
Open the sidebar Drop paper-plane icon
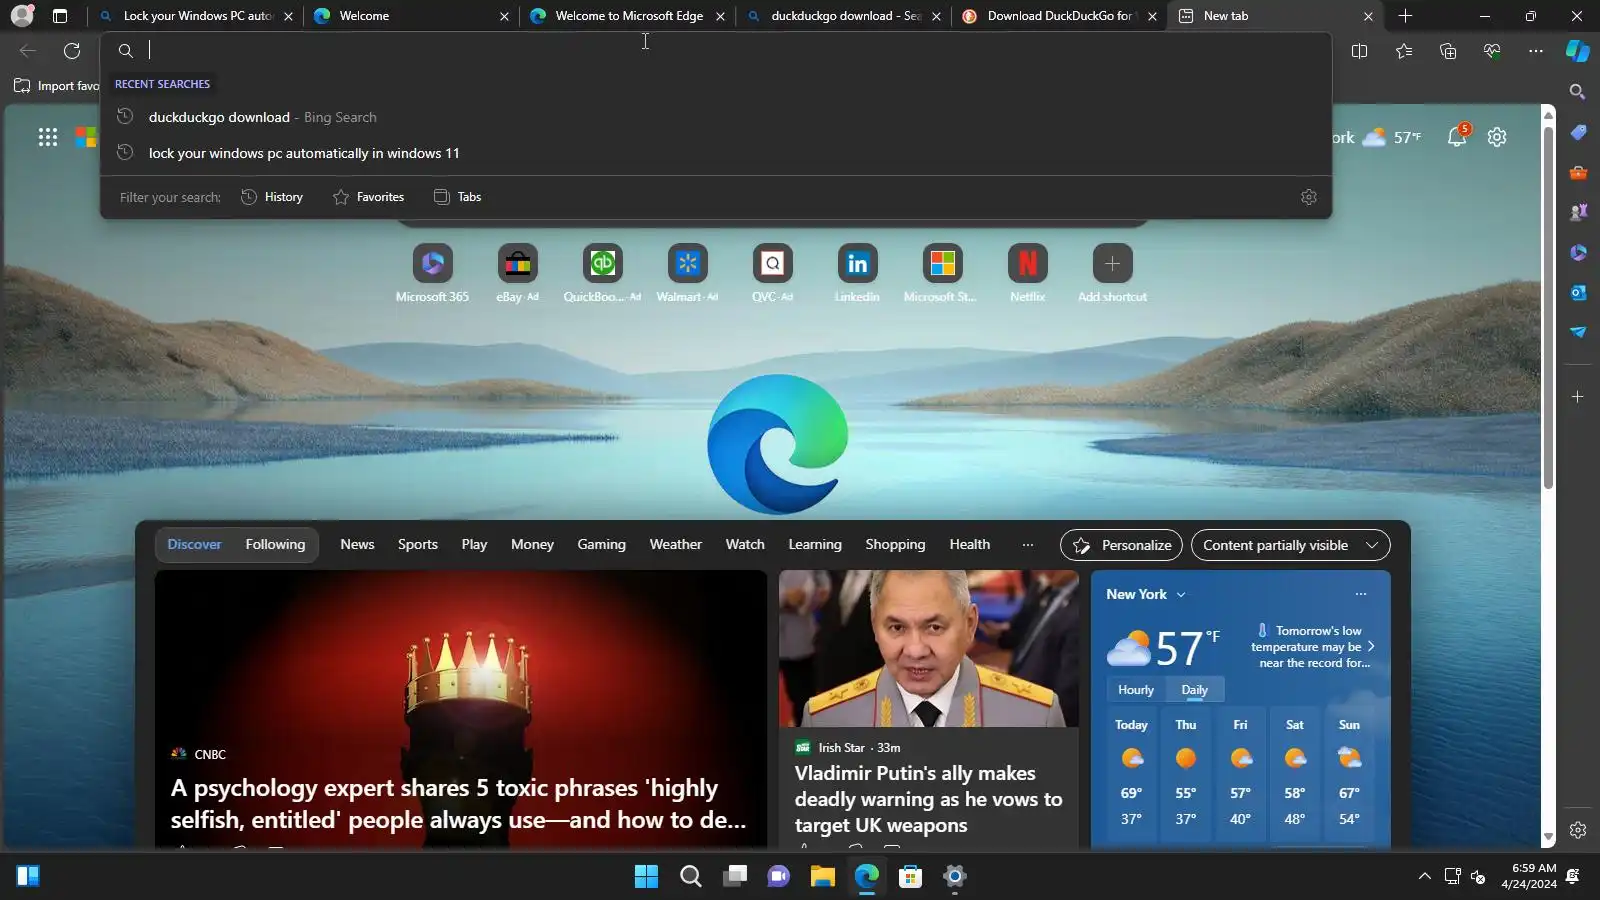click(1578, 332)
